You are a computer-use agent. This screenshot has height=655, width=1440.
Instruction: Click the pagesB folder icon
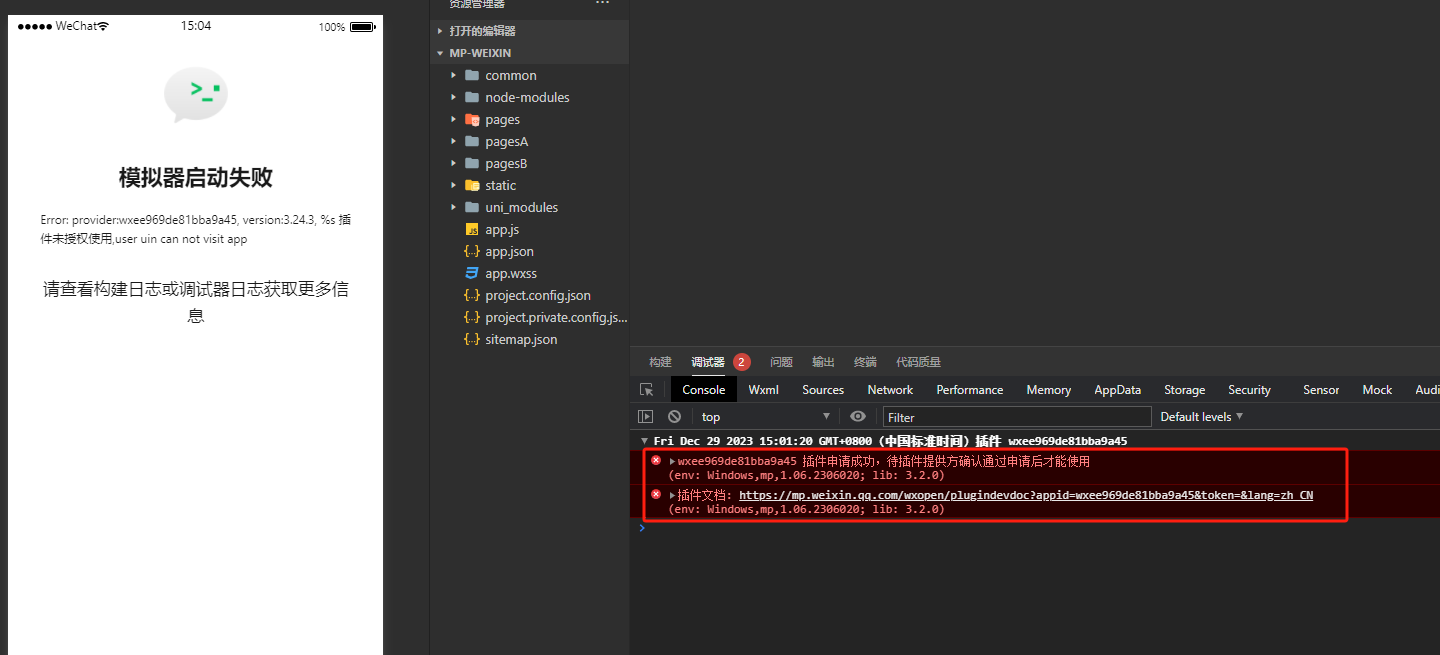(x=472, y=163)
